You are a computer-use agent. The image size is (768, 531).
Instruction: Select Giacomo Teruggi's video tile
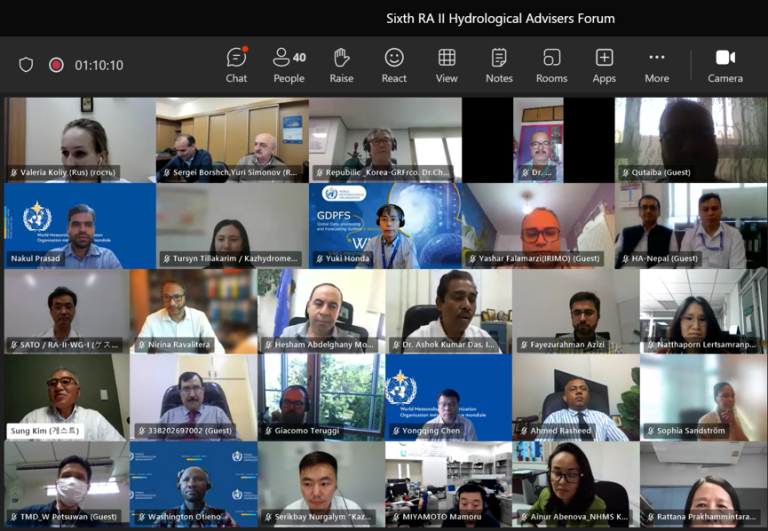[x=321, y=398]
